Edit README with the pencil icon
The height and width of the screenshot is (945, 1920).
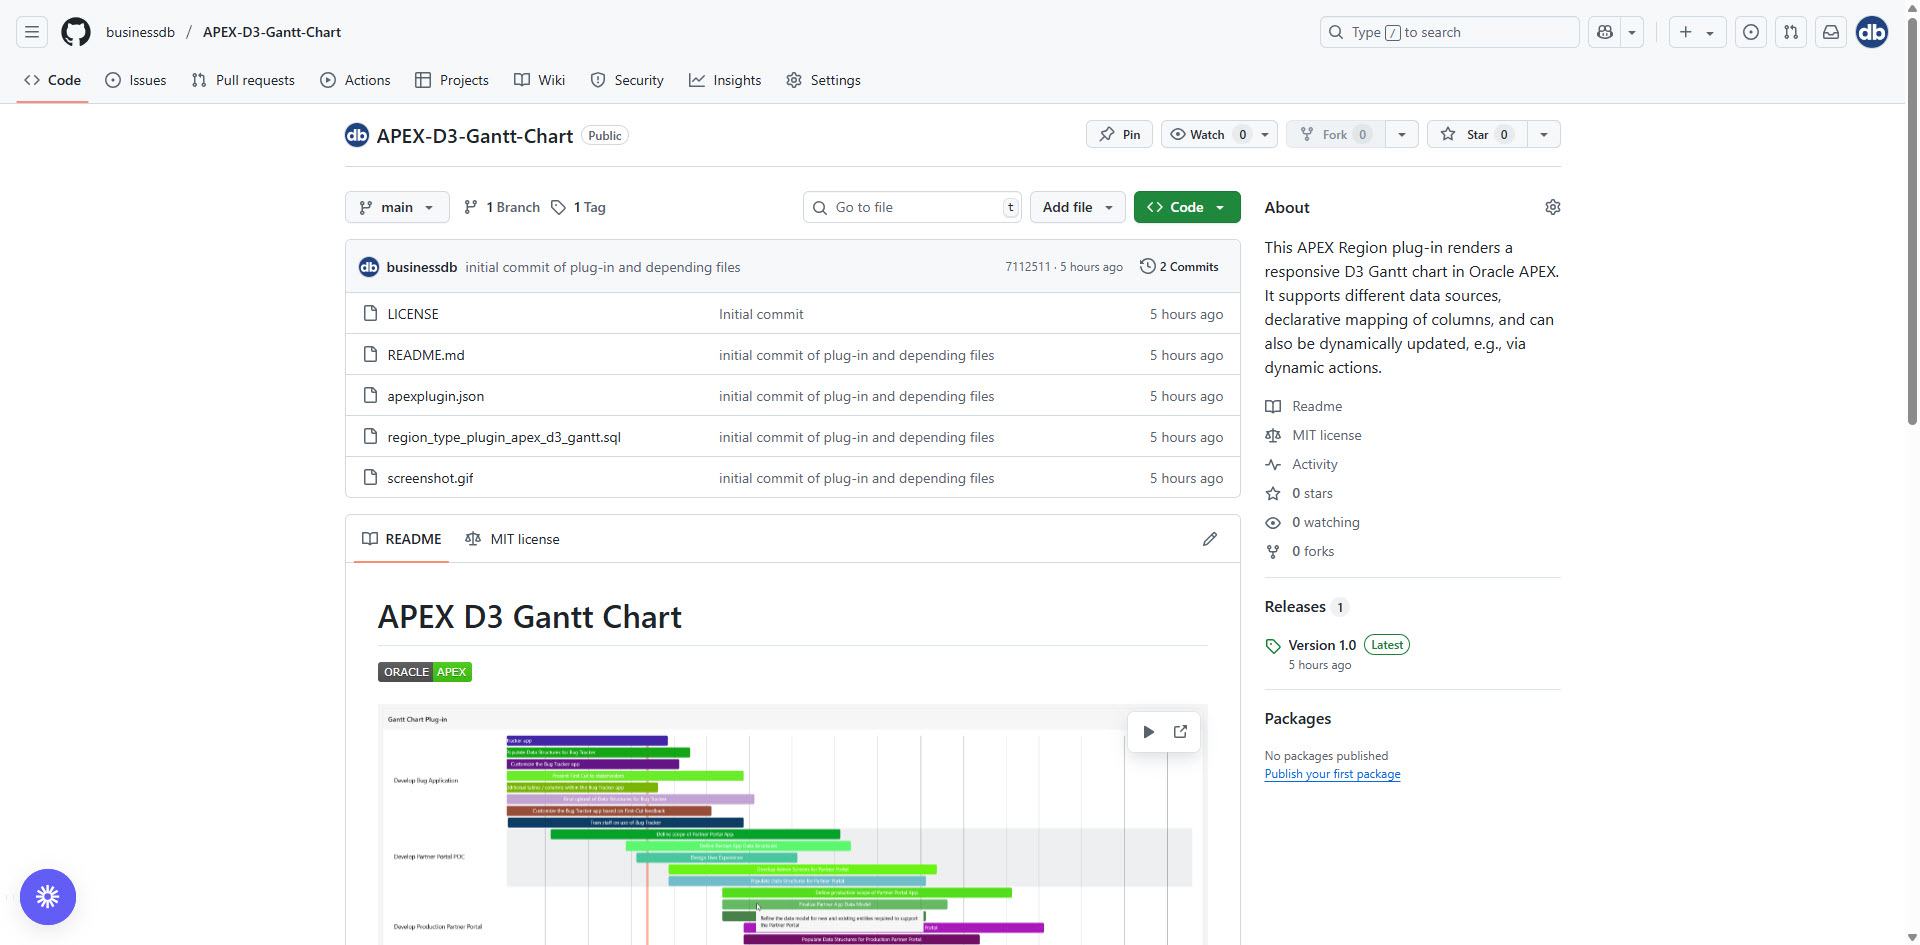click(1209, 539)
